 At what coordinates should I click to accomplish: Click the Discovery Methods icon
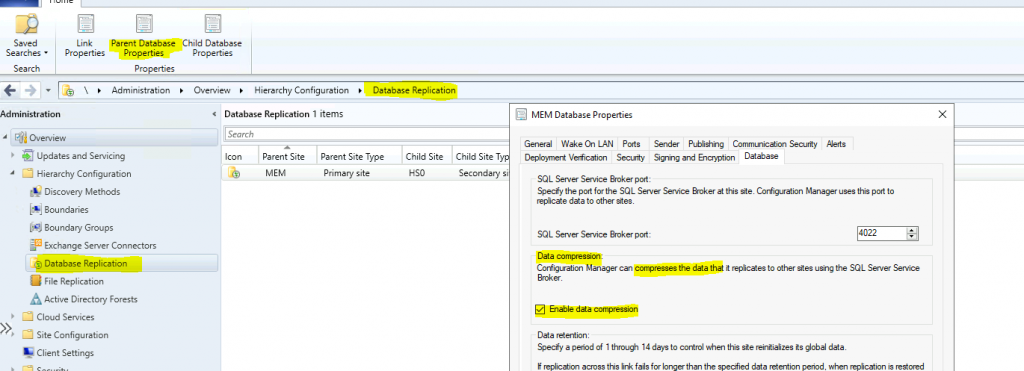(35, 192)
